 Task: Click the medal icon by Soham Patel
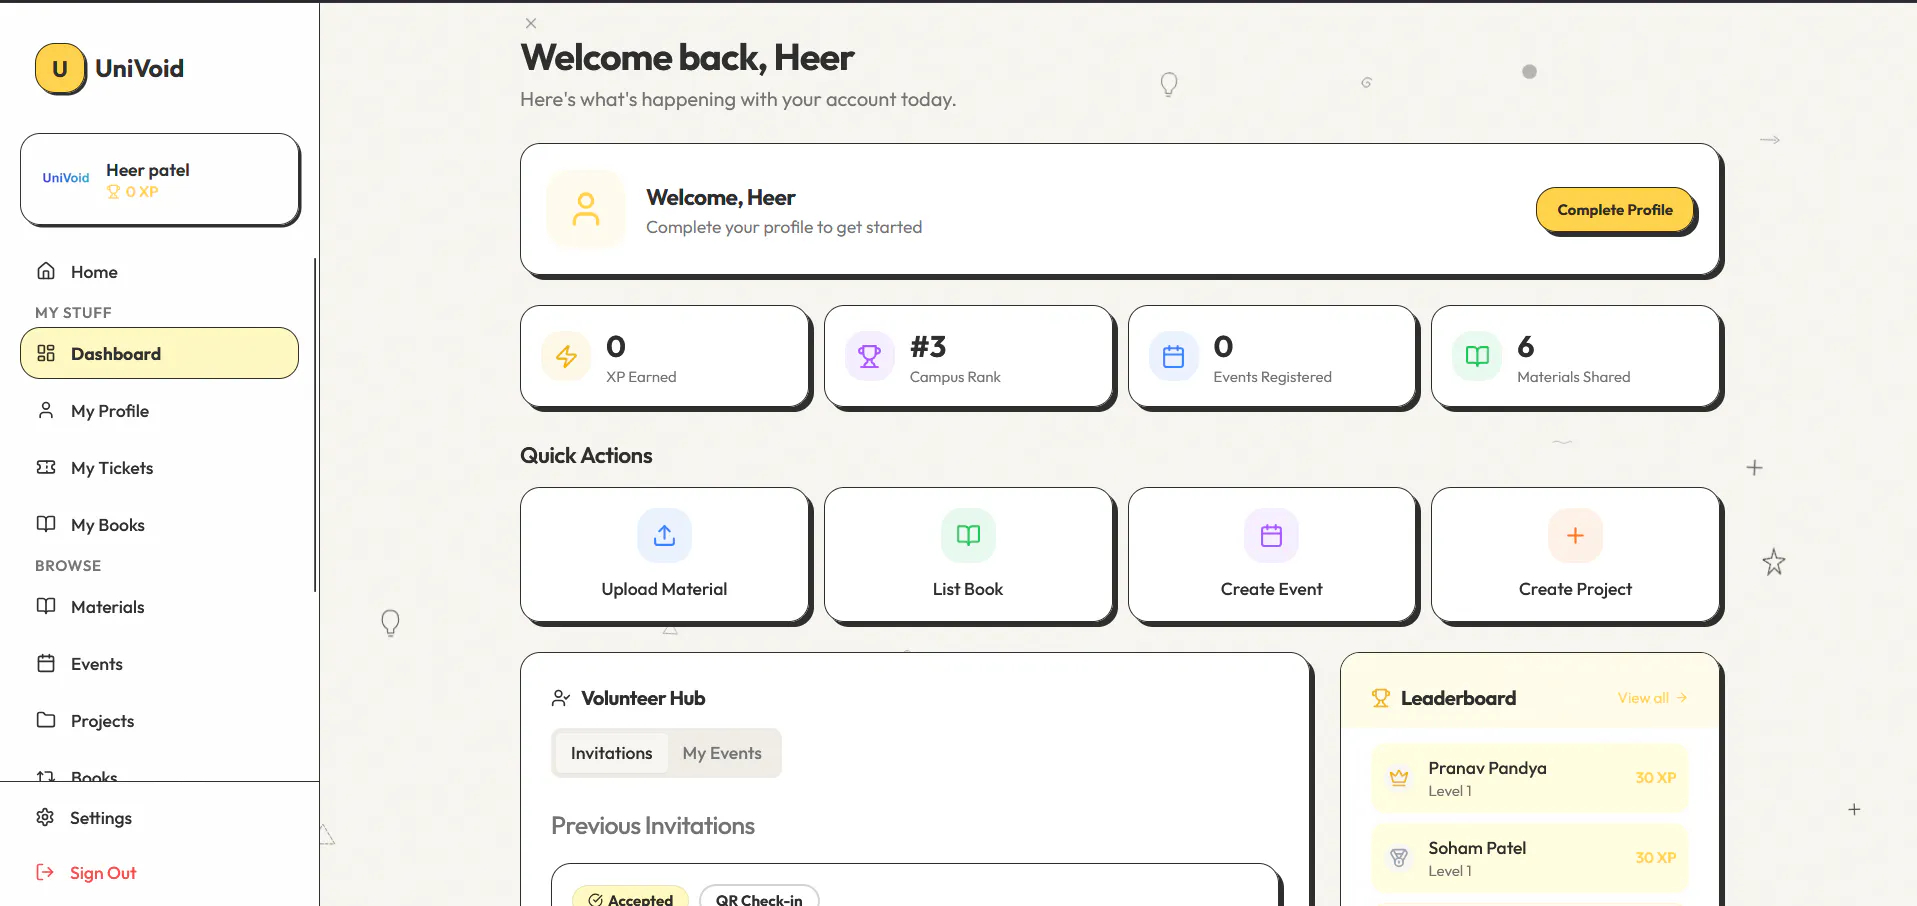[1399, 857]
